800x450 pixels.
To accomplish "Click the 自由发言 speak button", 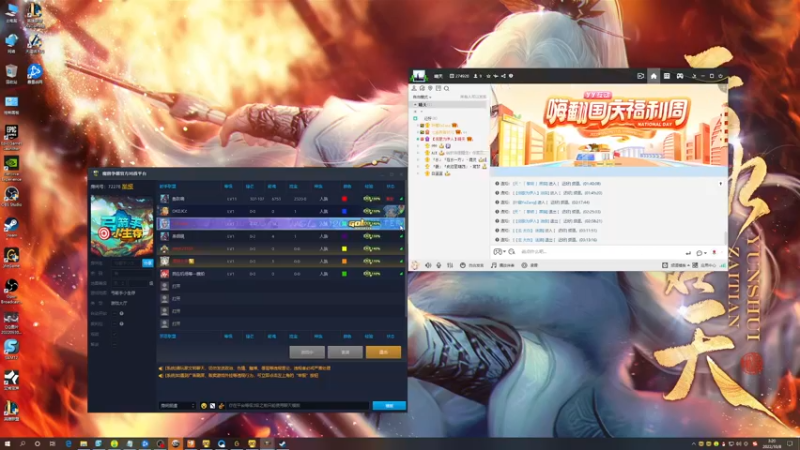I will (x=472, y=265).
